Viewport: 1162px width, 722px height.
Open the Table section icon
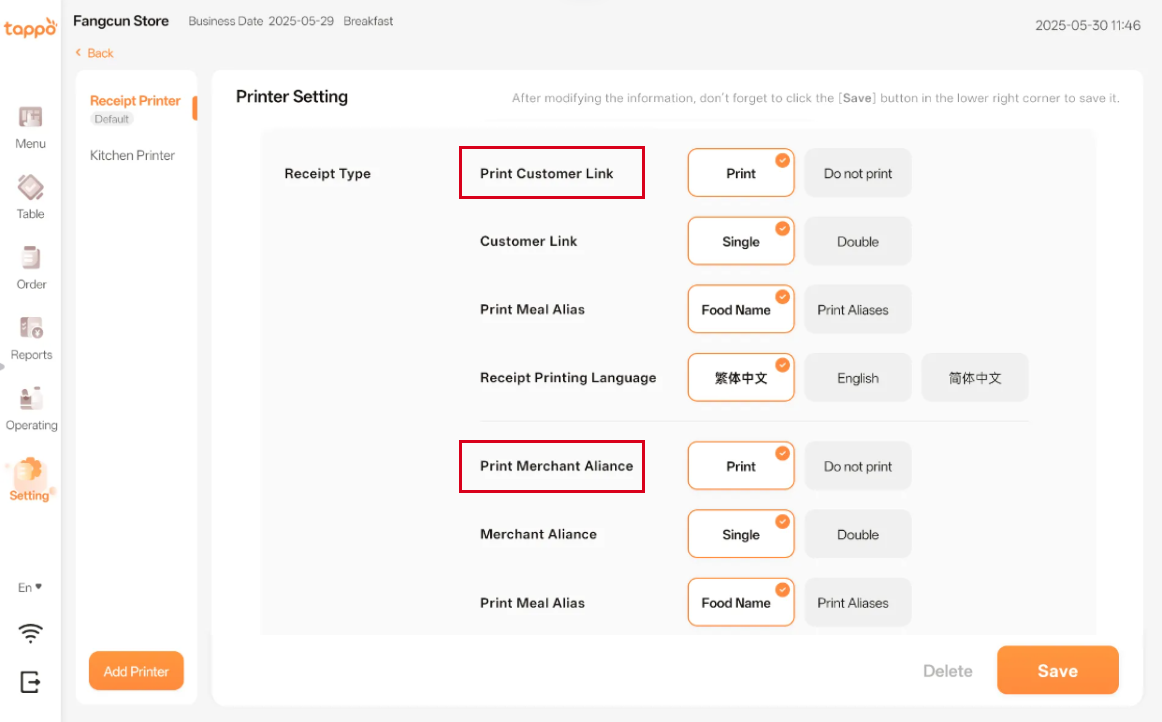(x=30, y=188)
